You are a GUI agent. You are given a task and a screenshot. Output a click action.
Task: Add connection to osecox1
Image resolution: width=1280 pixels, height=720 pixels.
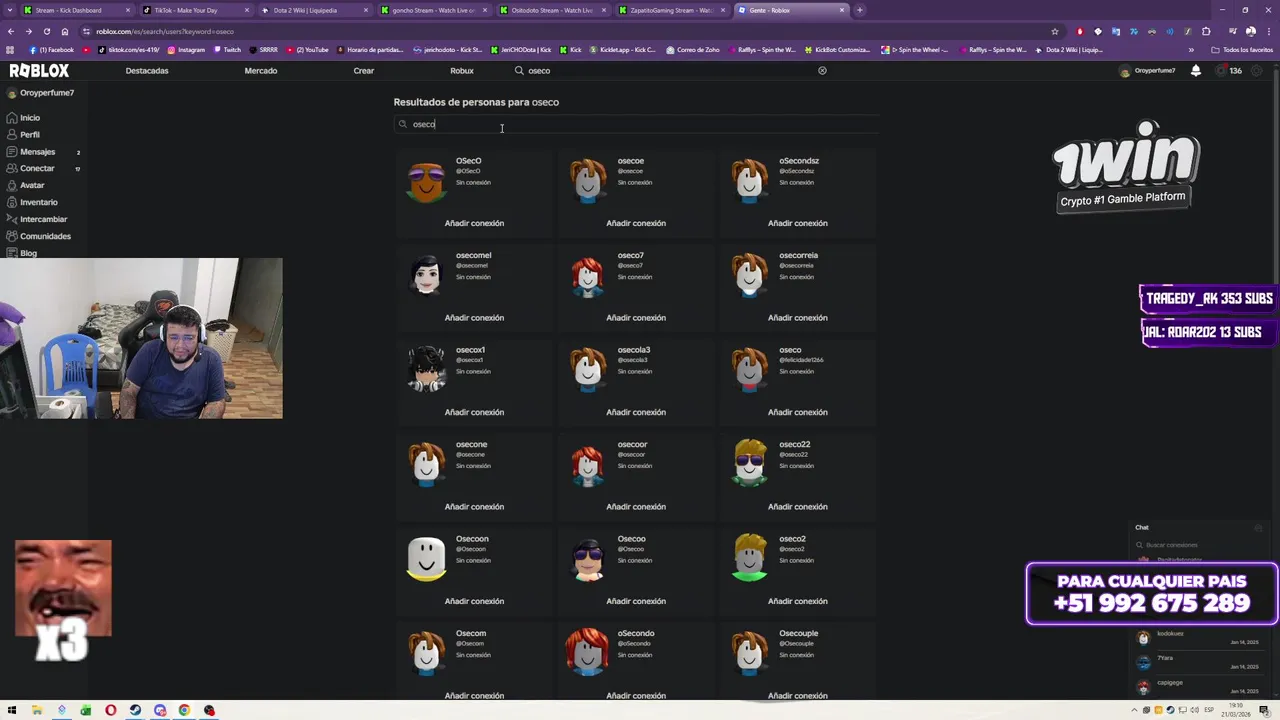(x=474, y=412)
